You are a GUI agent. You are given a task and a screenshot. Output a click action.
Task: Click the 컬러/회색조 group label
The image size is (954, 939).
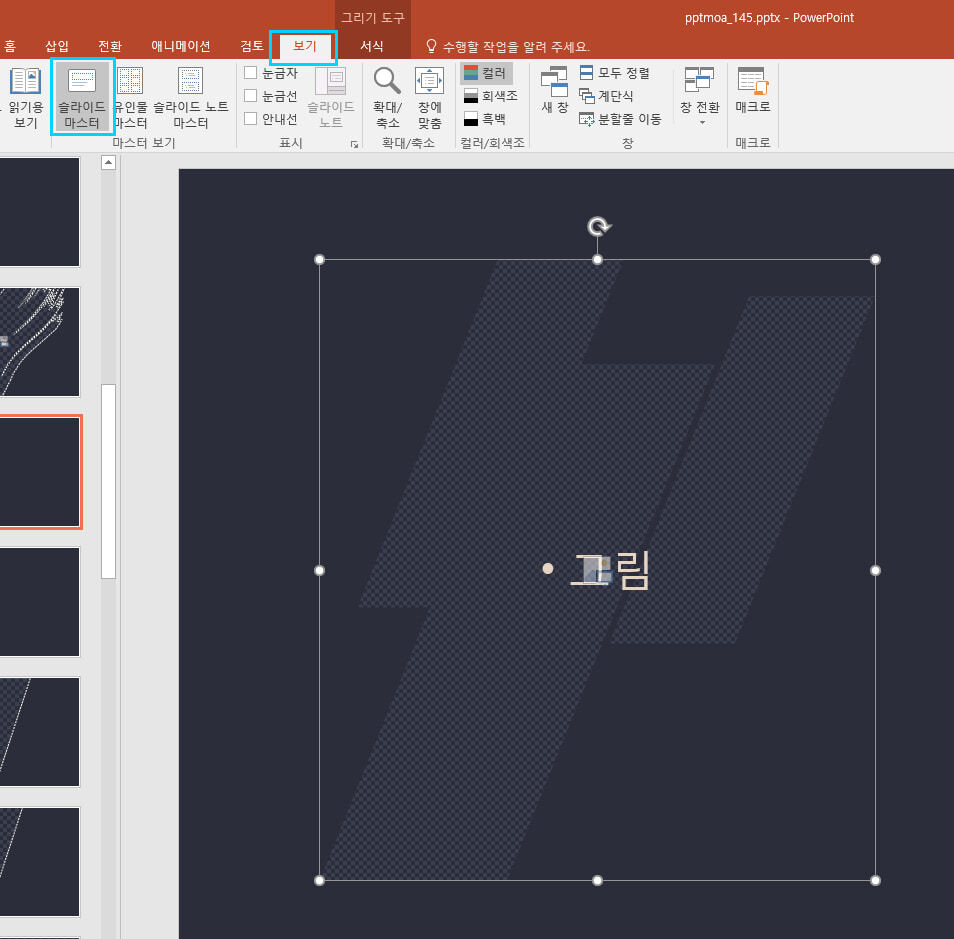492,143
